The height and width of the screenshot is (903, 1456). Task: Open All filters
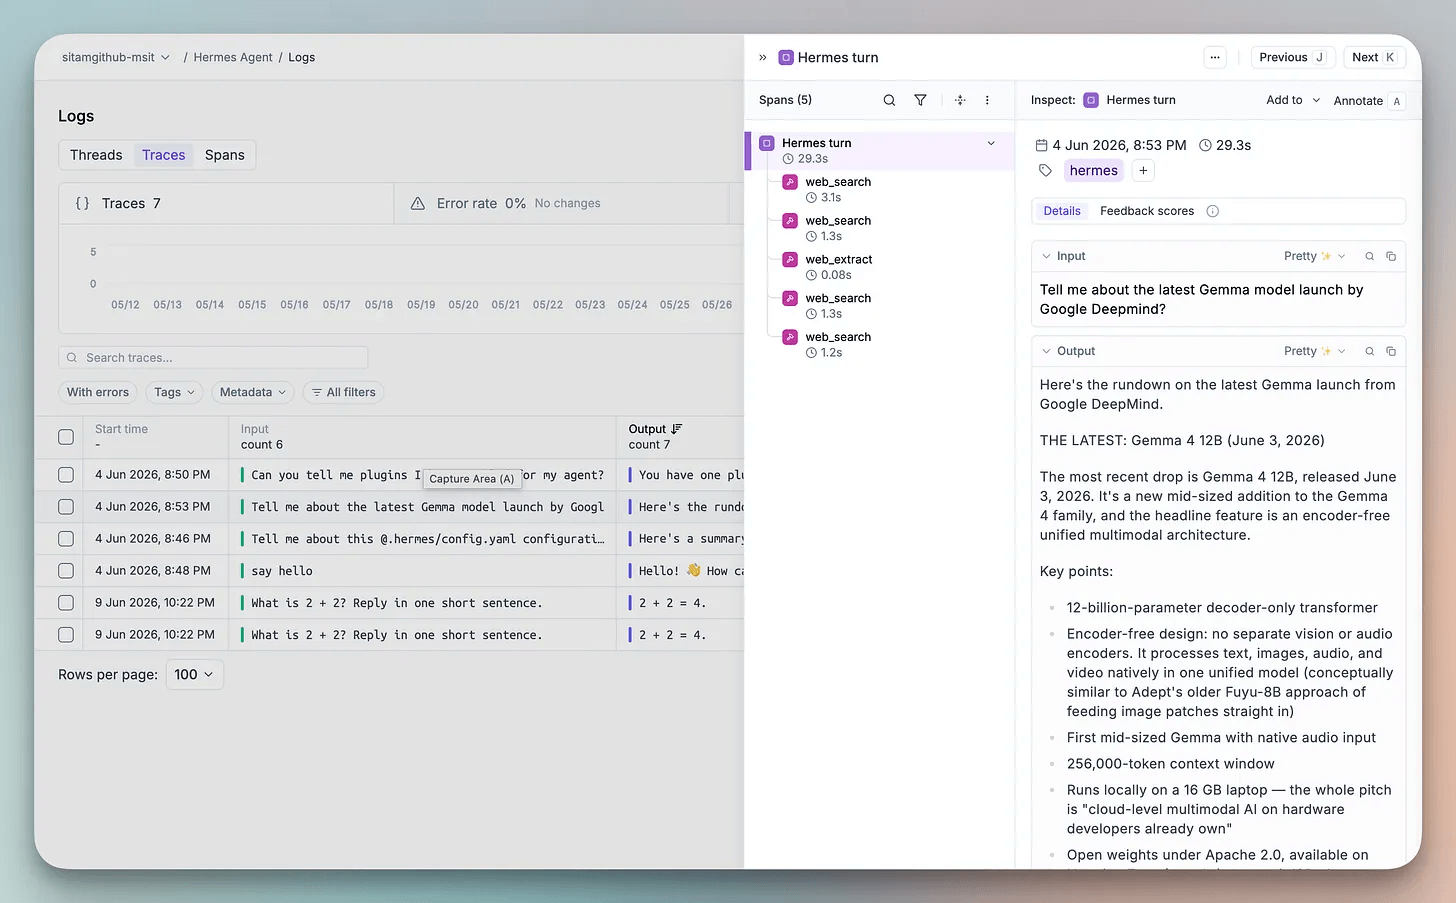click(x=343, y=392)
